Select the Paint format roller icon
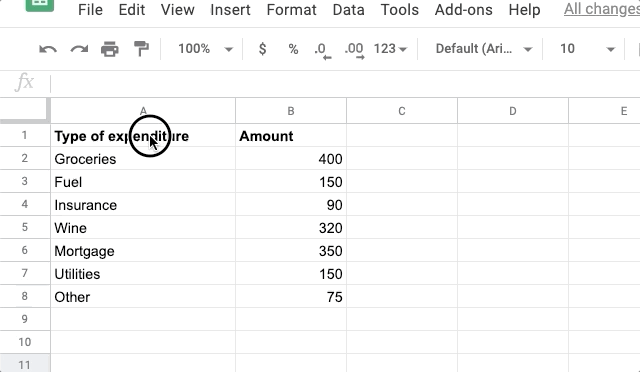The height and width of the screenshot is (372, 640). point(141,49)
